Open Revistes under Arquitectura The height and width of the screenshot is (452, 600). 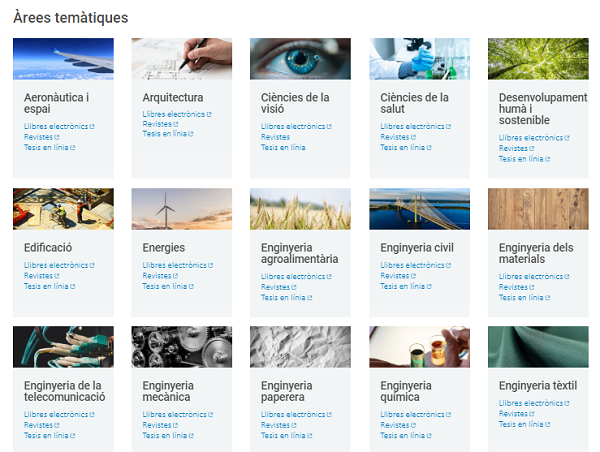pyautogui.click(x=160, y=124)
